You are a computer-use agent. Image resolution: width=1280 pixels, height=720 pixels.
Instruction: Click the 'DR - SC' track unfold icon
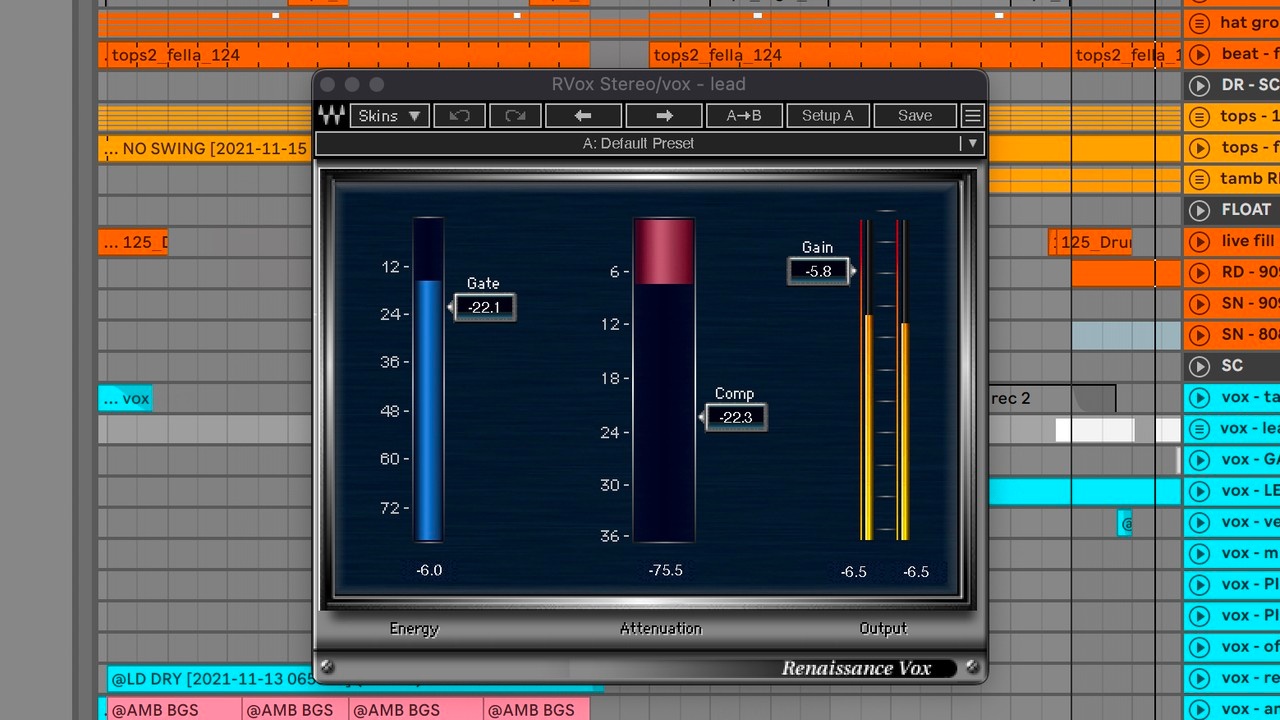tap(1199, 86)
